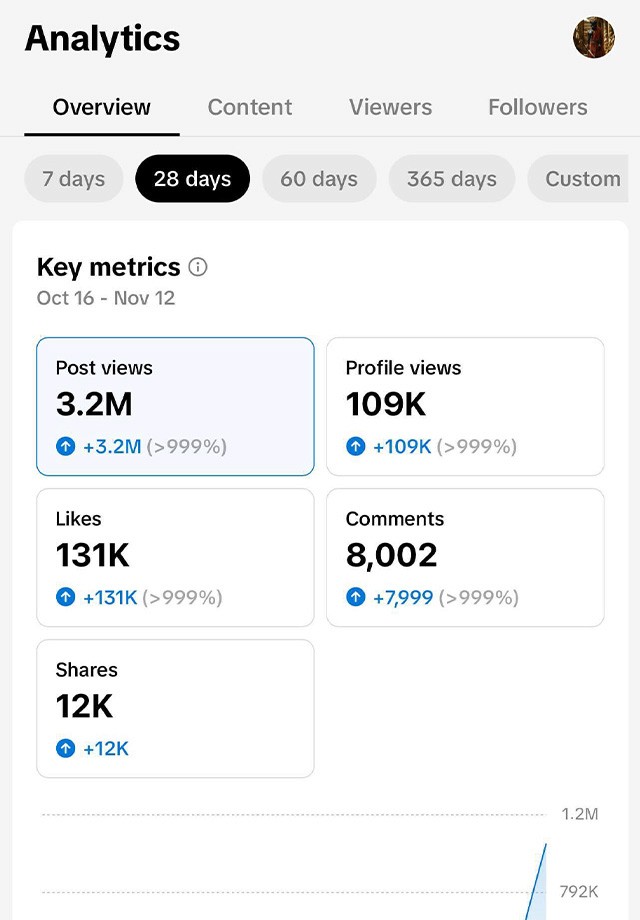This screenshot has width=640, height=920.
Task: Select the Likes metric card
Action: pos(175,557)
